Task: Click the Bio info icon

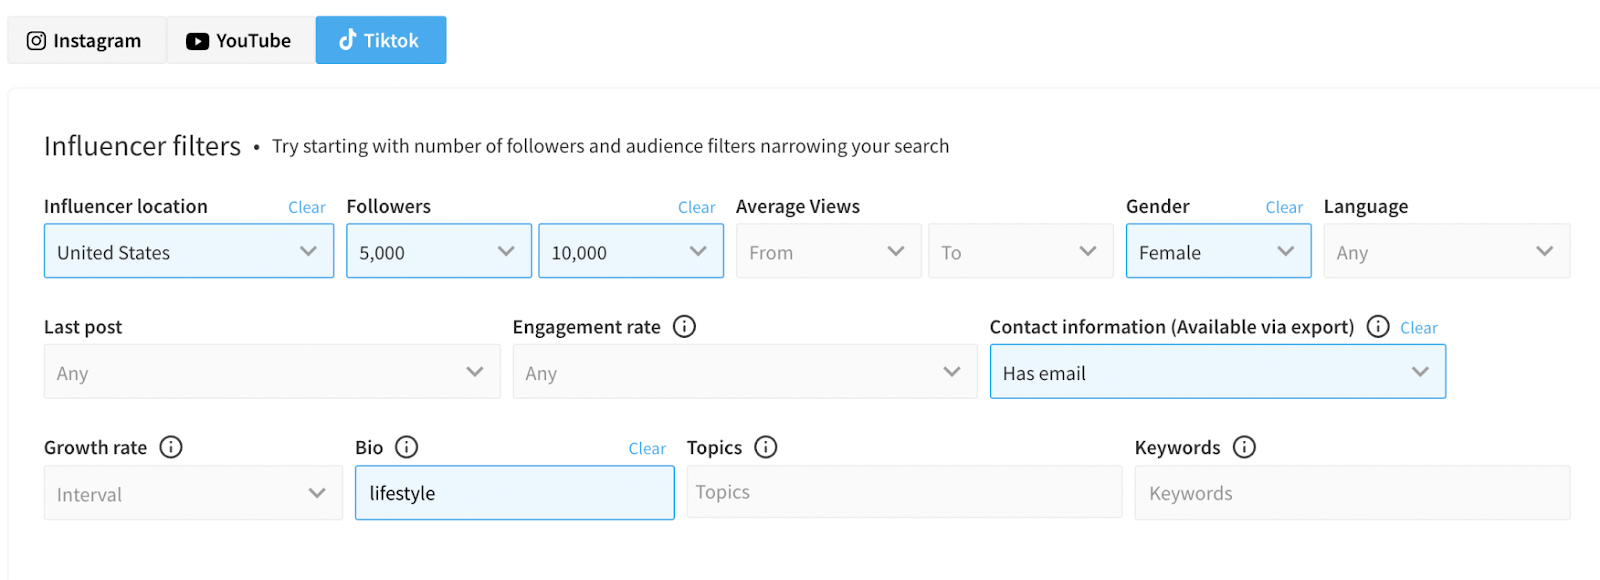Action: pyautogui.click(x=407, y=447)
